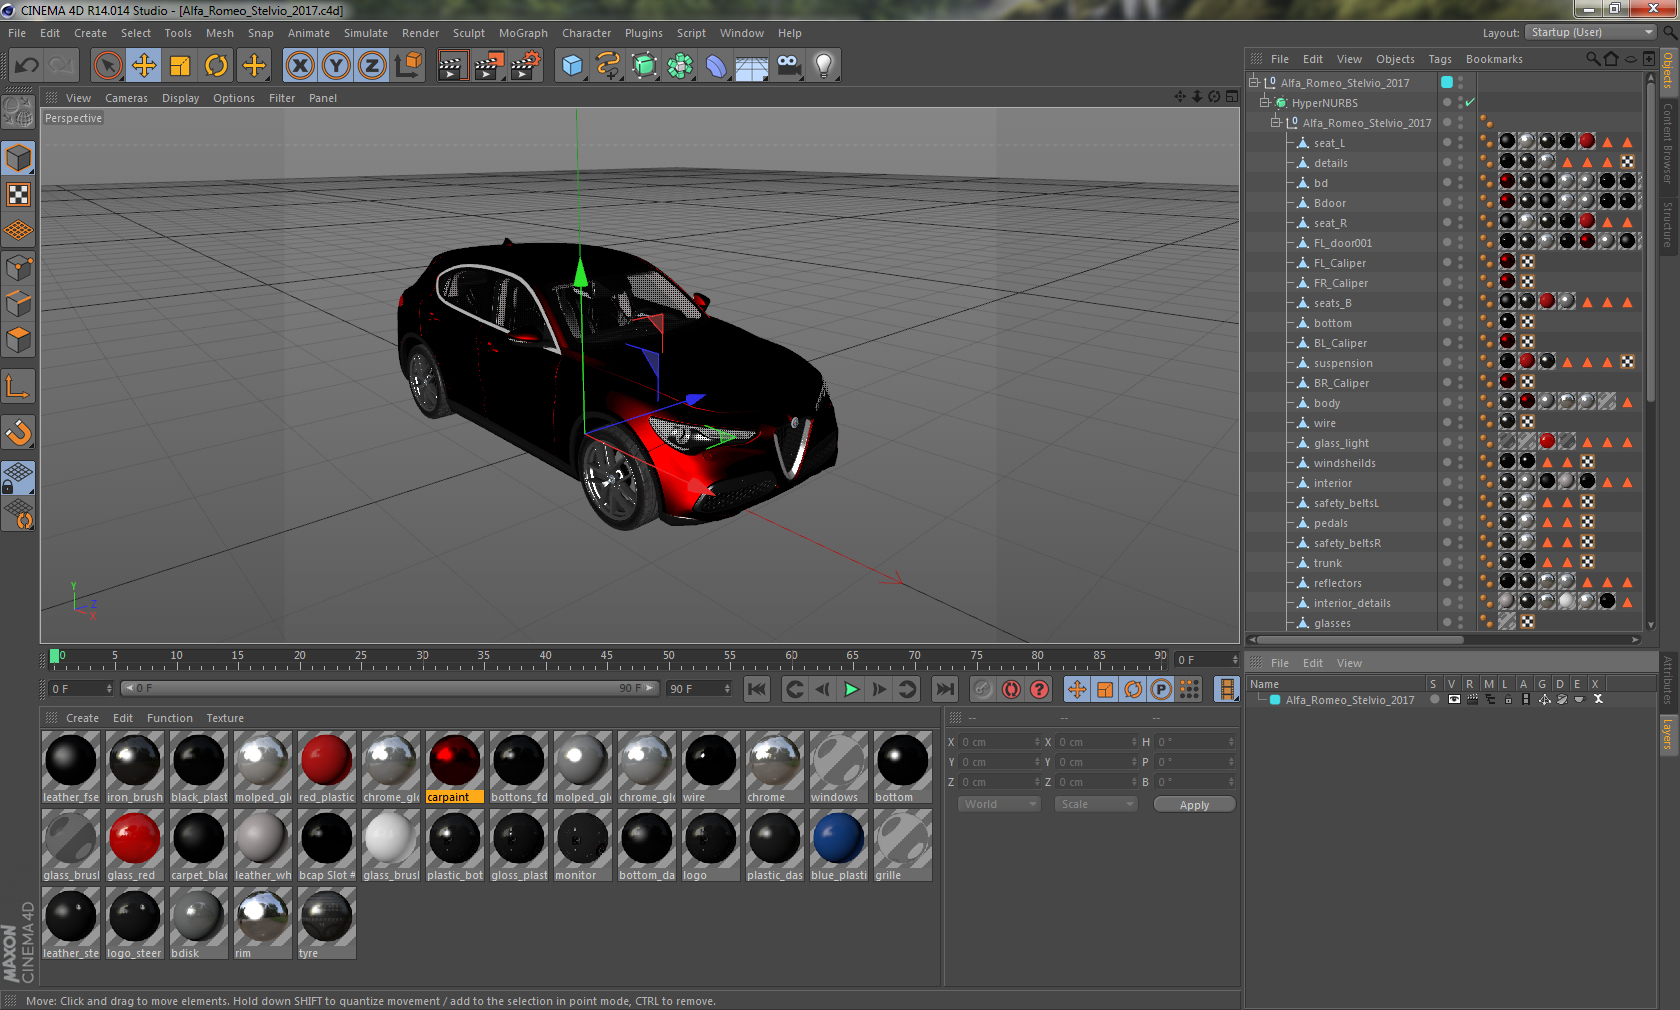The image size is (1680, 1010).
Task: Add a Cube primitive object
Action: click(572, 66)
